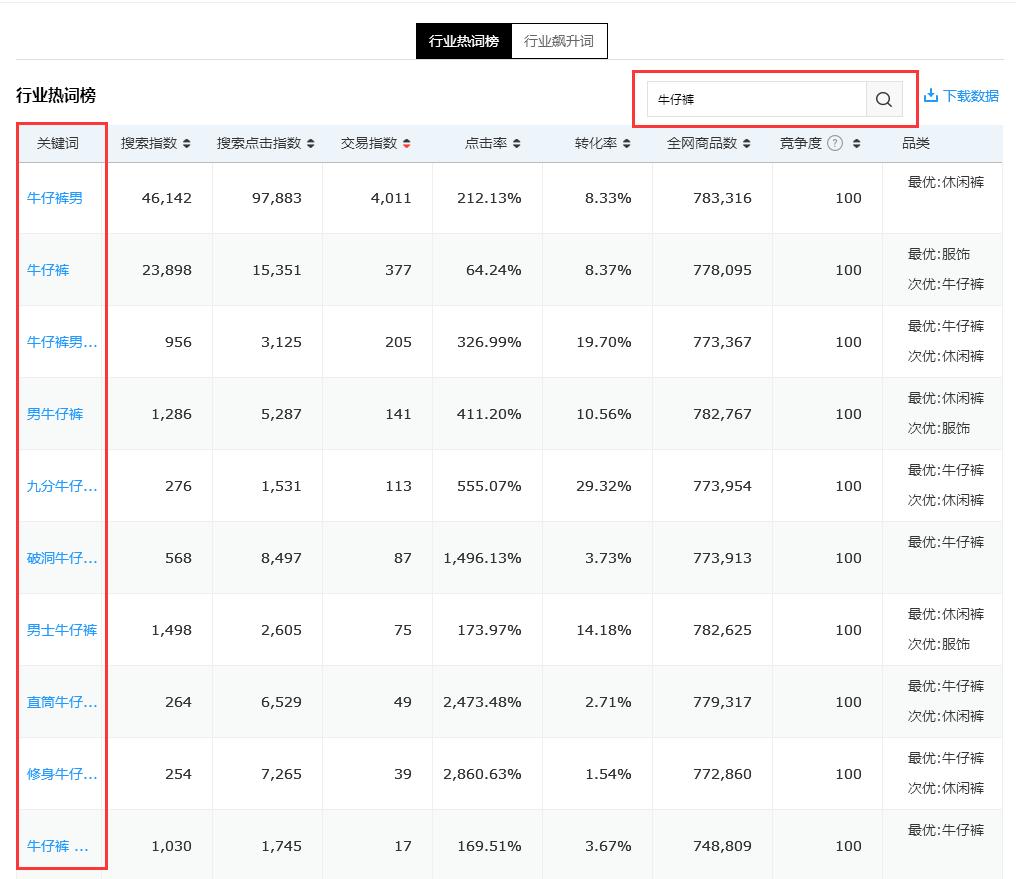Sort by 搜索点击指数 column arrows
This screenshot has width=1016, height=879.
point(311,144)
